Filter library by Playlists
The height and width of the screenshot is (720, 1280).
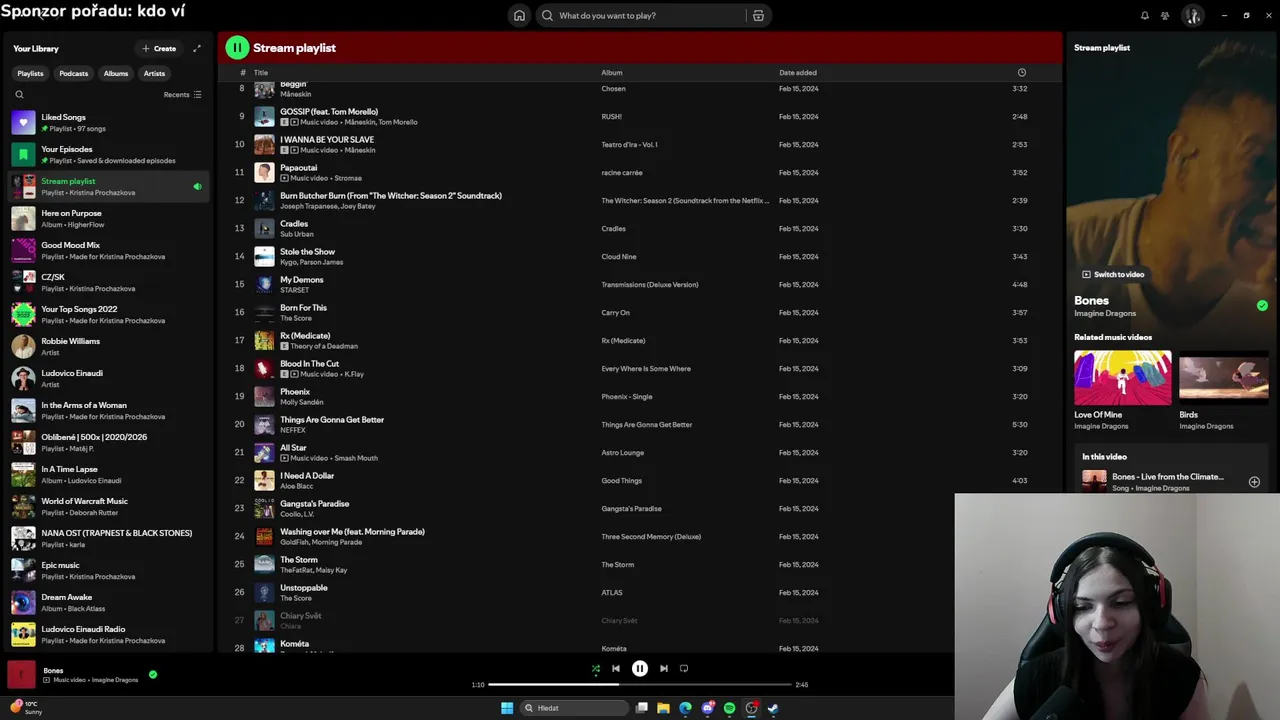[30, 73]
